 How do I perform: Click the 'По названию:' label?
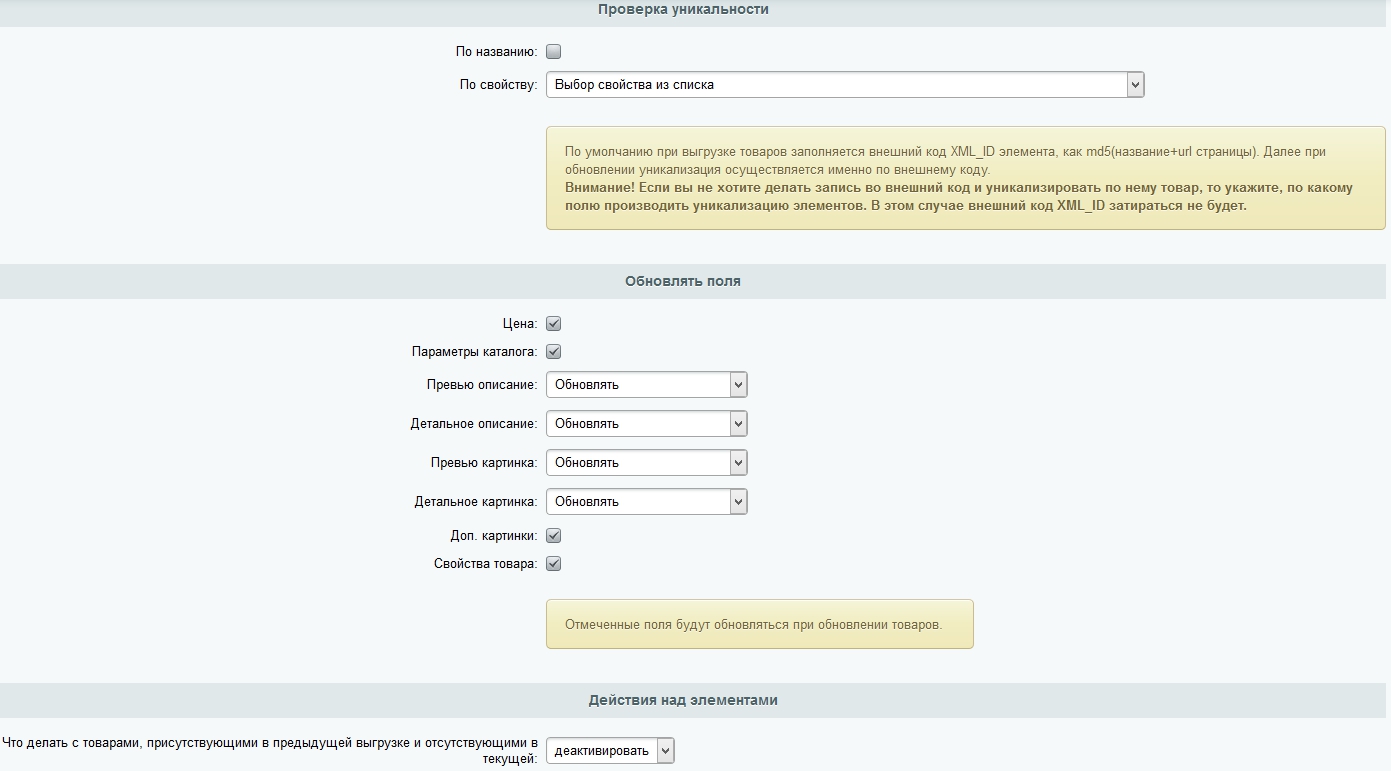[x=496, y=52]
